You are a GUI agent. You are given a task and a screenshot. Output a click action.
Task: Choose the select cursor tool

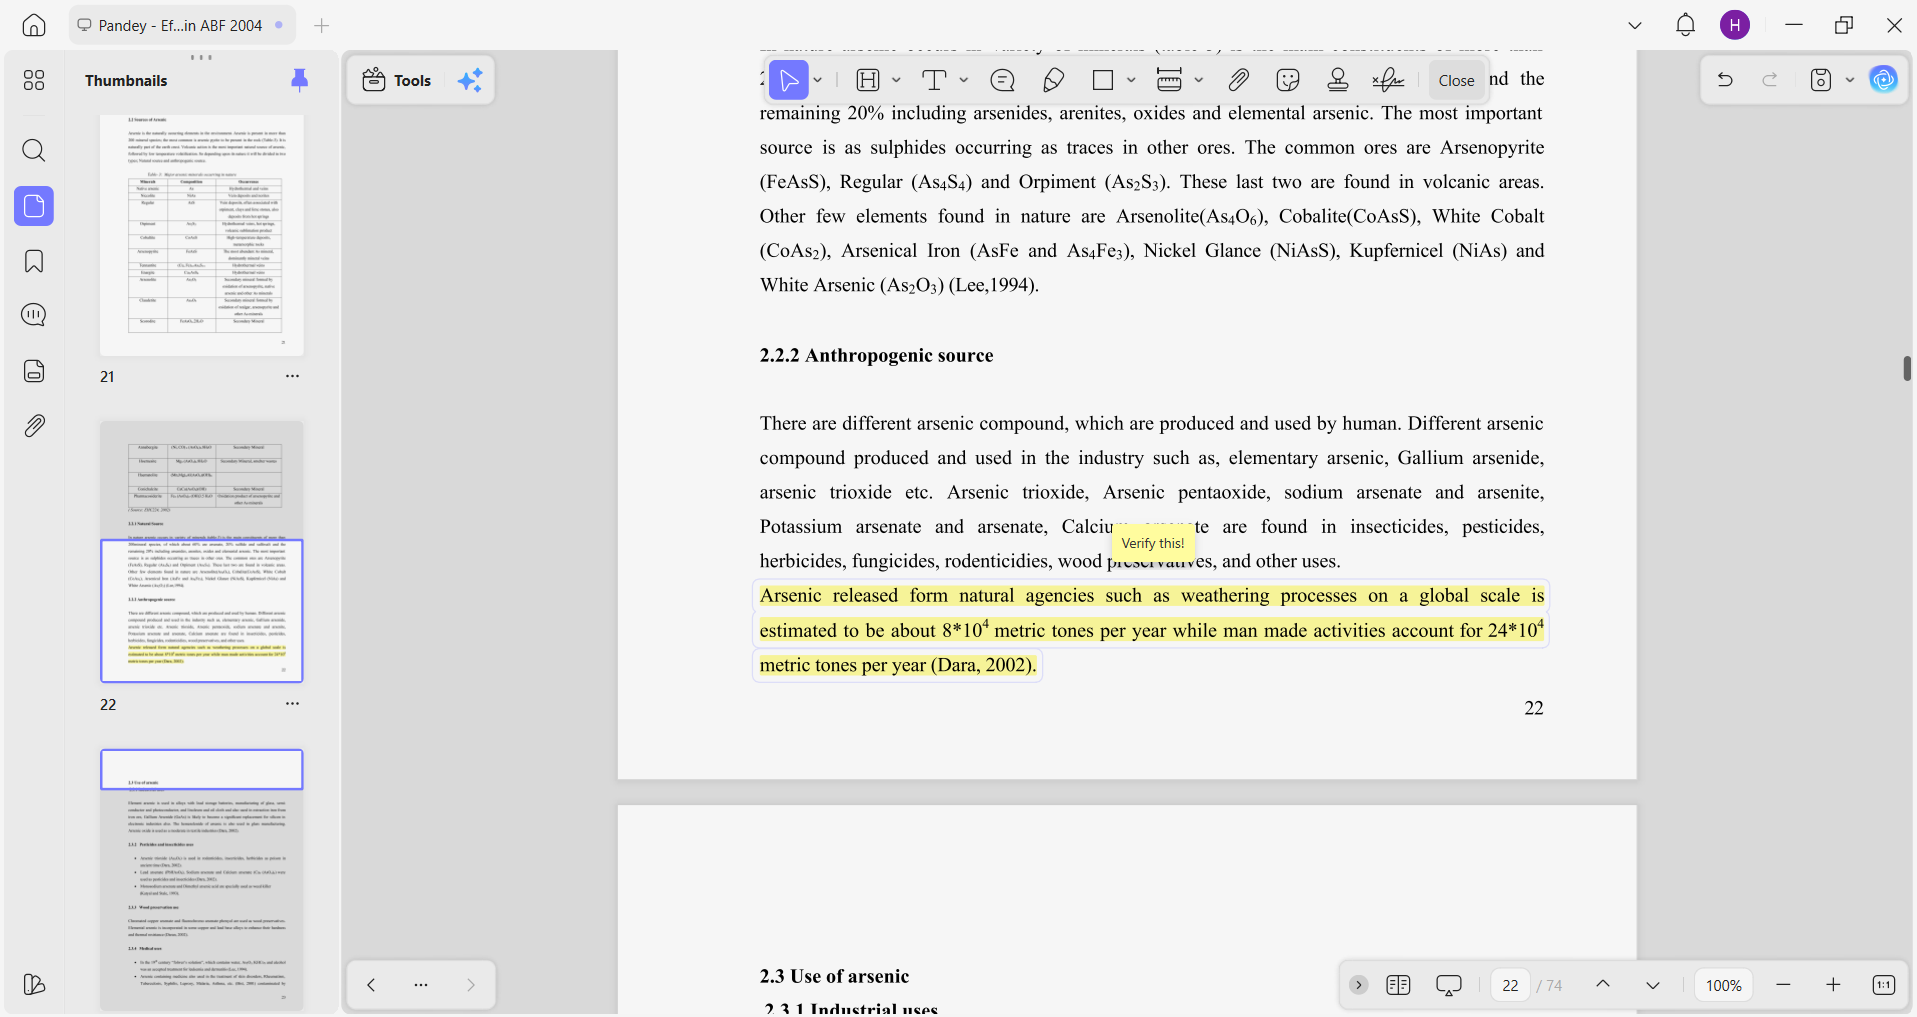pyautogui.click(x=789, y=80)
